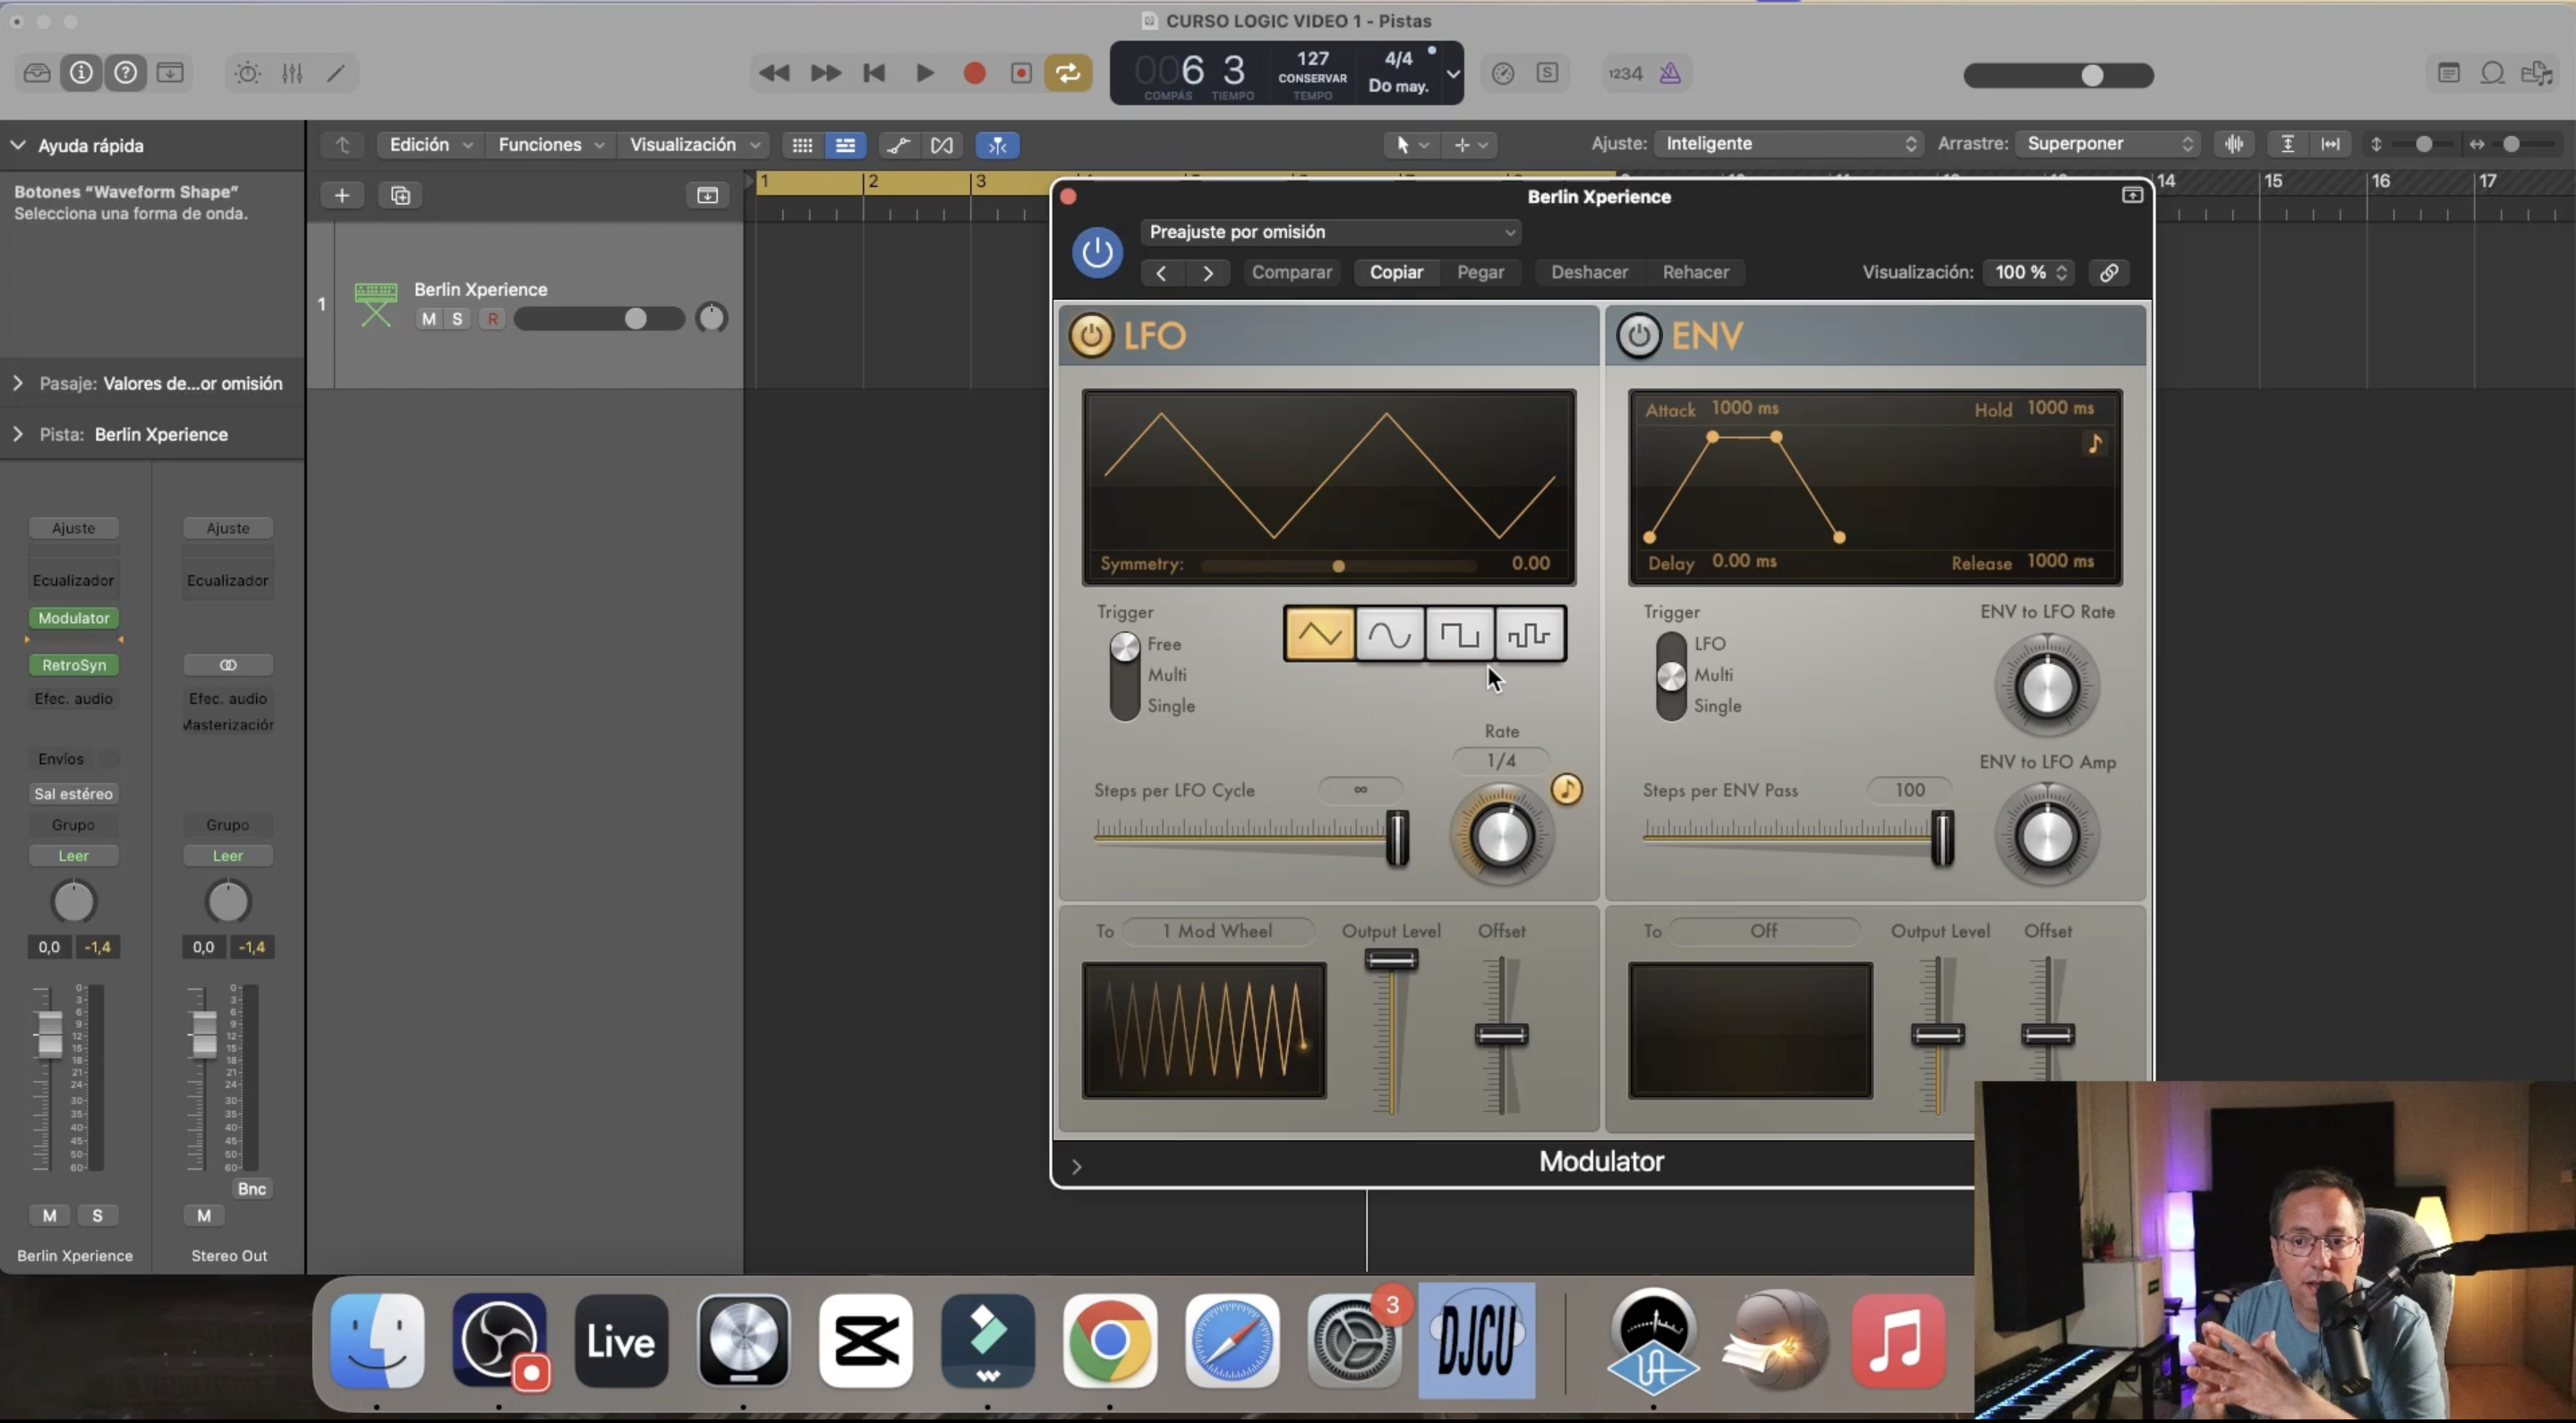Open the Preajuste por omisión preset dropdown

[1330, 232]
